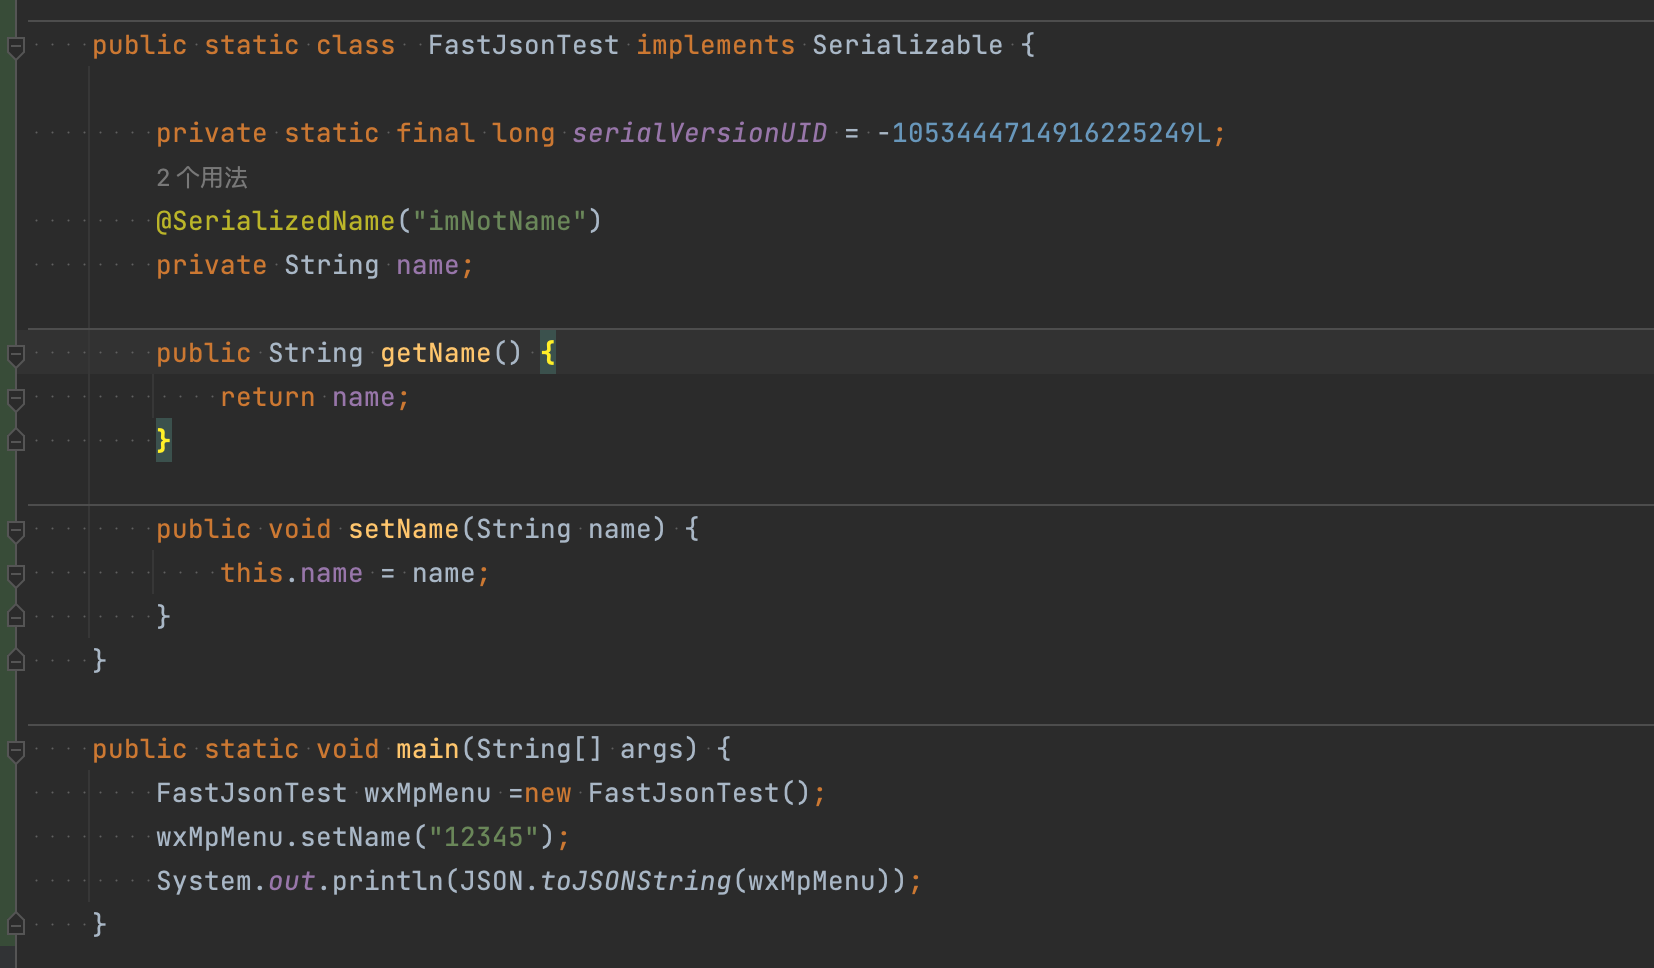
Task: Click the 'return' keyword
Action: click(267, 397)
